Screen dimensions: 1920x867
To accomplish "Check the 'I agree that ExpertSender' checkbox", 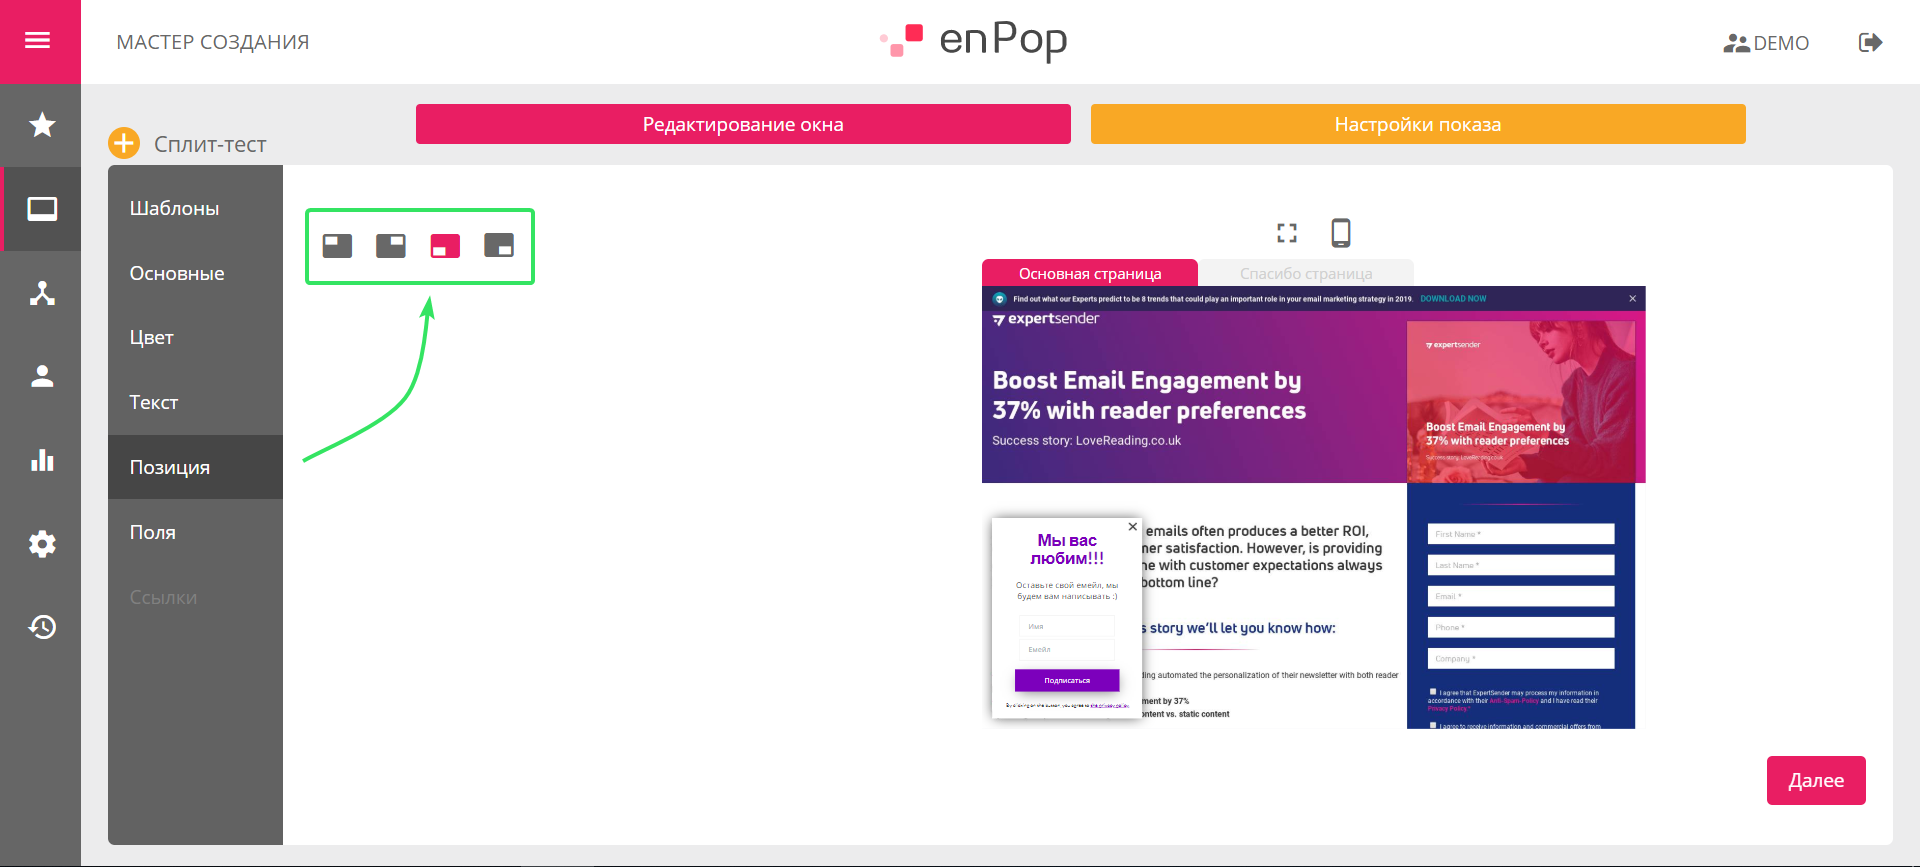I will [1433, 691].
